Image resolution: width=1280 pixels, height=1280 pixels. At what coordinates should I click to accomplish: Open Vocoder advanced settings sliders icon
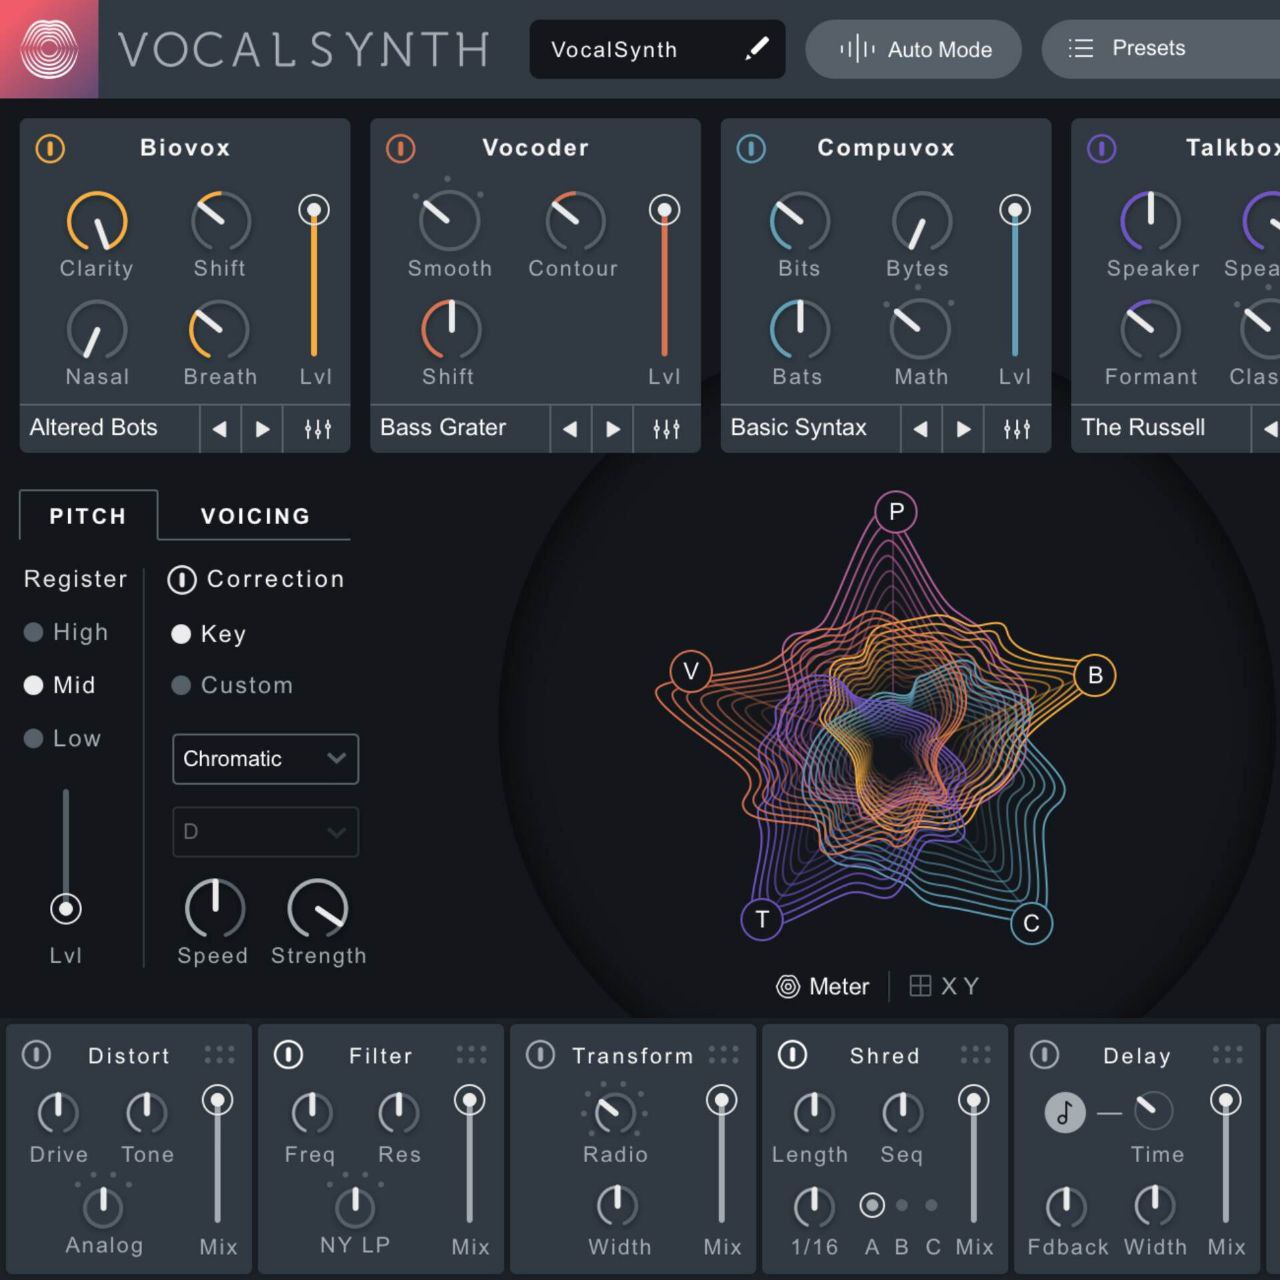click(667, 429)
